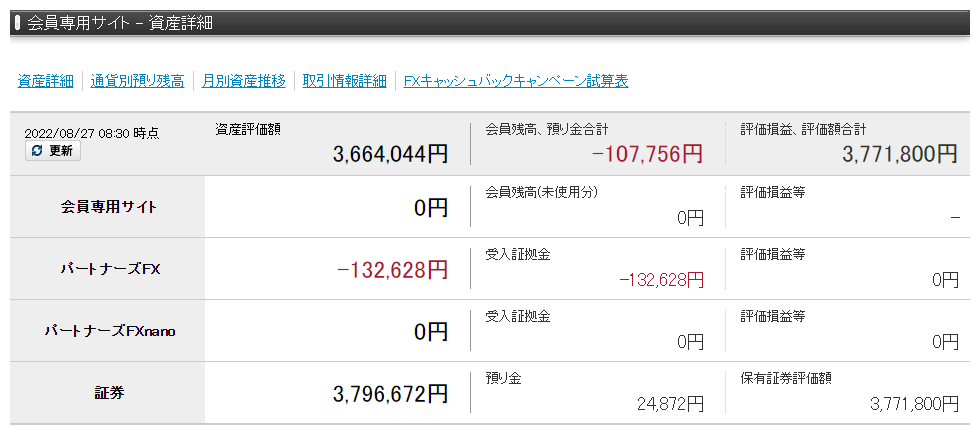973x429 pixels.
Task: Click the 証券 total 3,796,672円
Action: click(390, 394)
